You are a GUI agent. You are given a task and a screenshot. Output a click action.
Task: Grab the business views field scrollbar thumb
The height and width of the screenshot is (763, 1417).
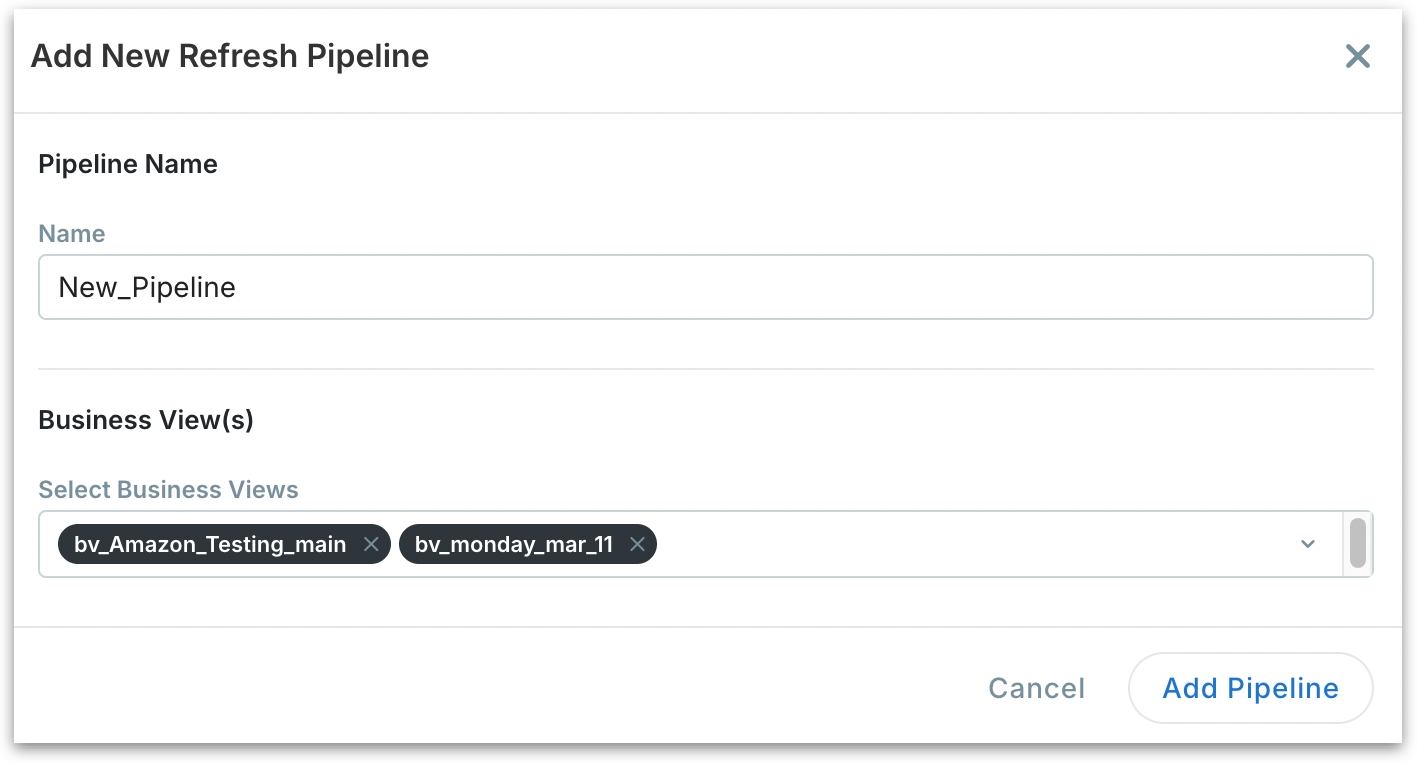1357,542
